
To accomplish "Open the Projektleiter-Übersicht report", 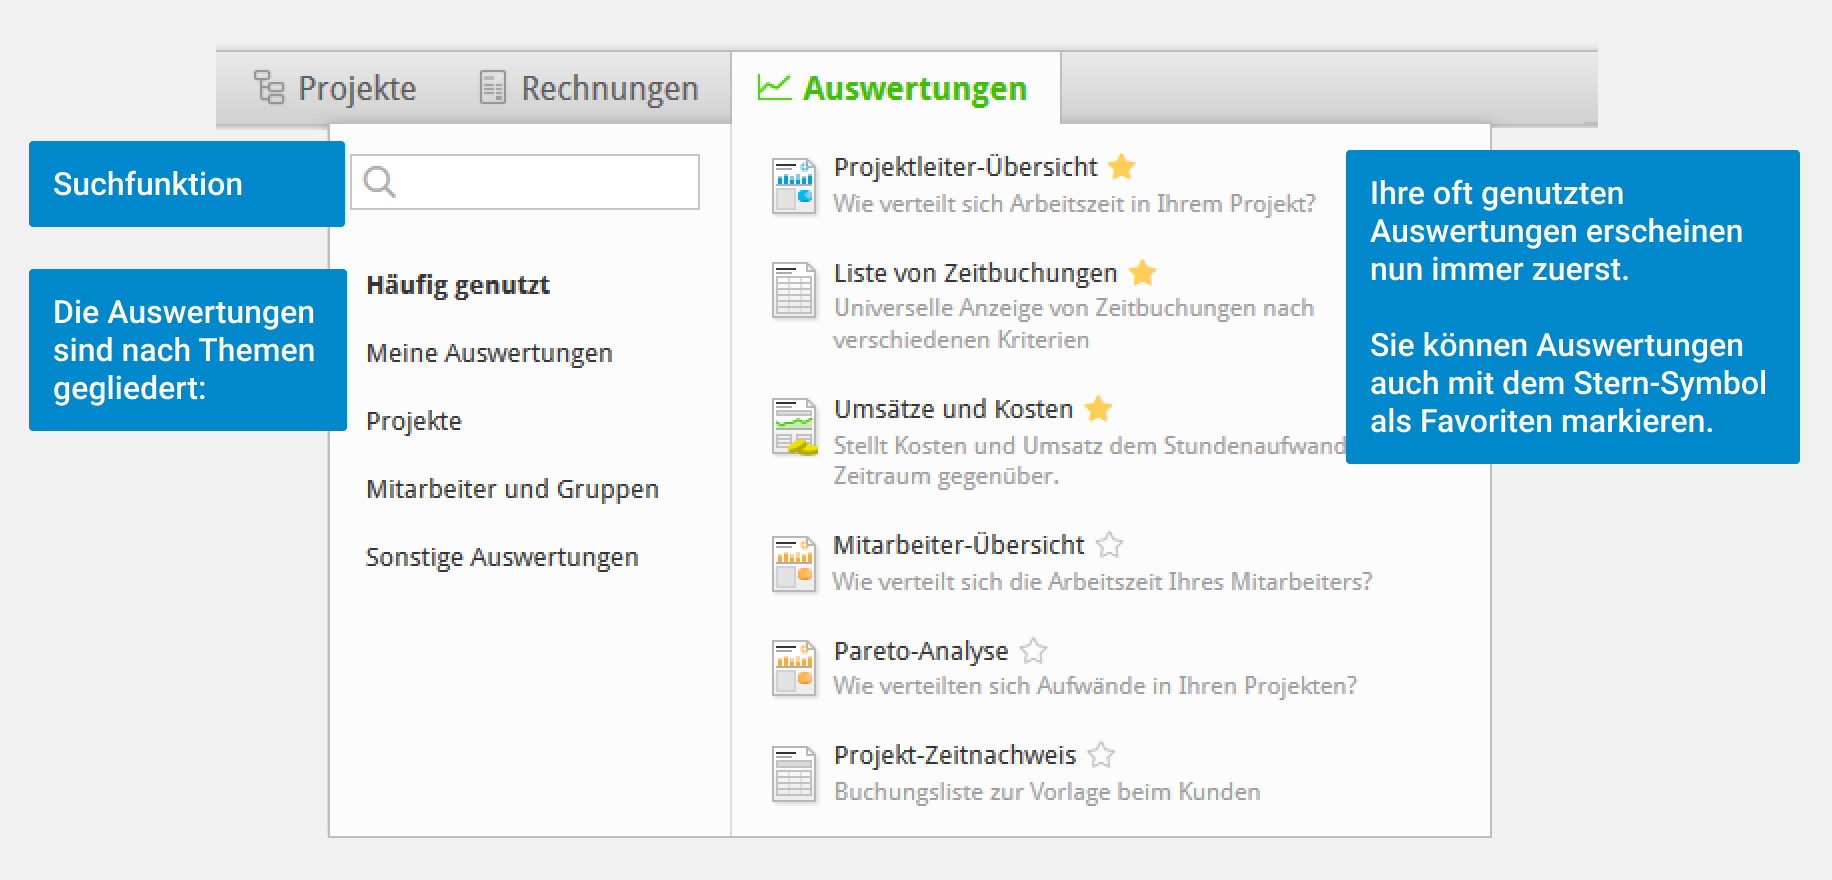I will pyautogui.click(x=965, y=167).
